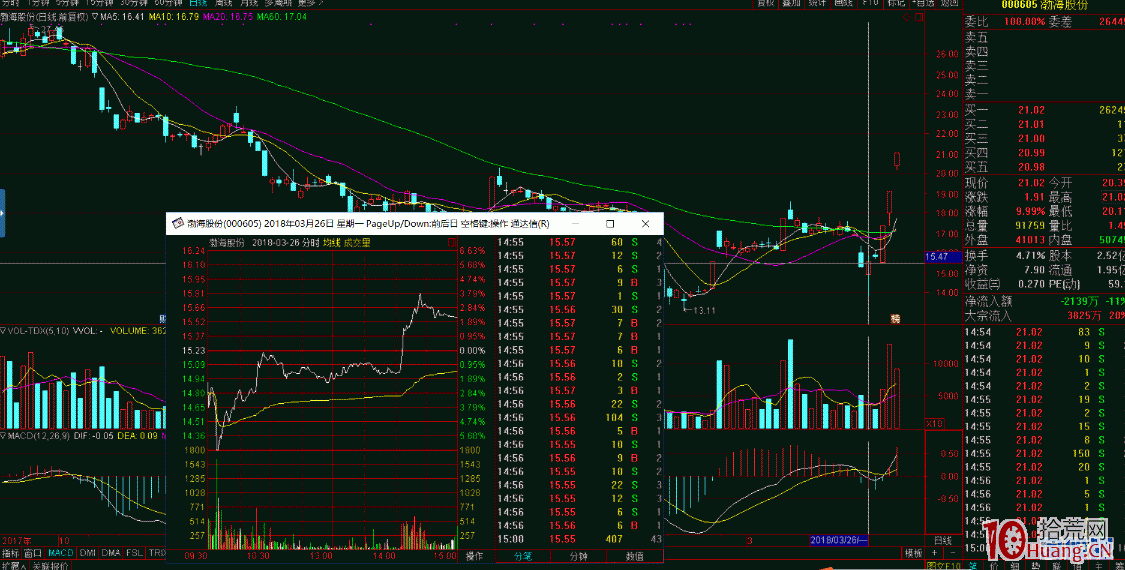Click the 现价 21.02 value
1125x570 pixels.
point(1030,184)
